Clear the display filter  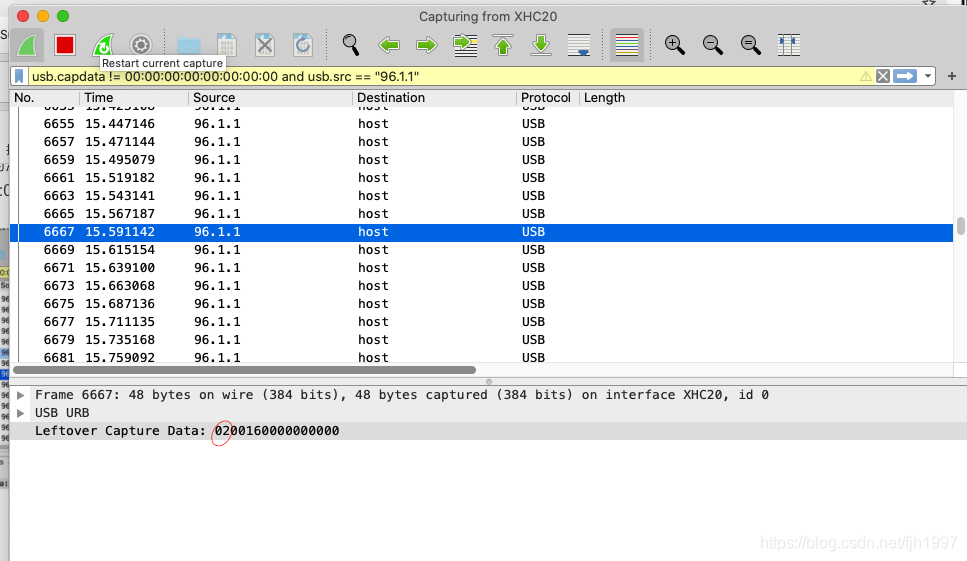click(883, 76)
